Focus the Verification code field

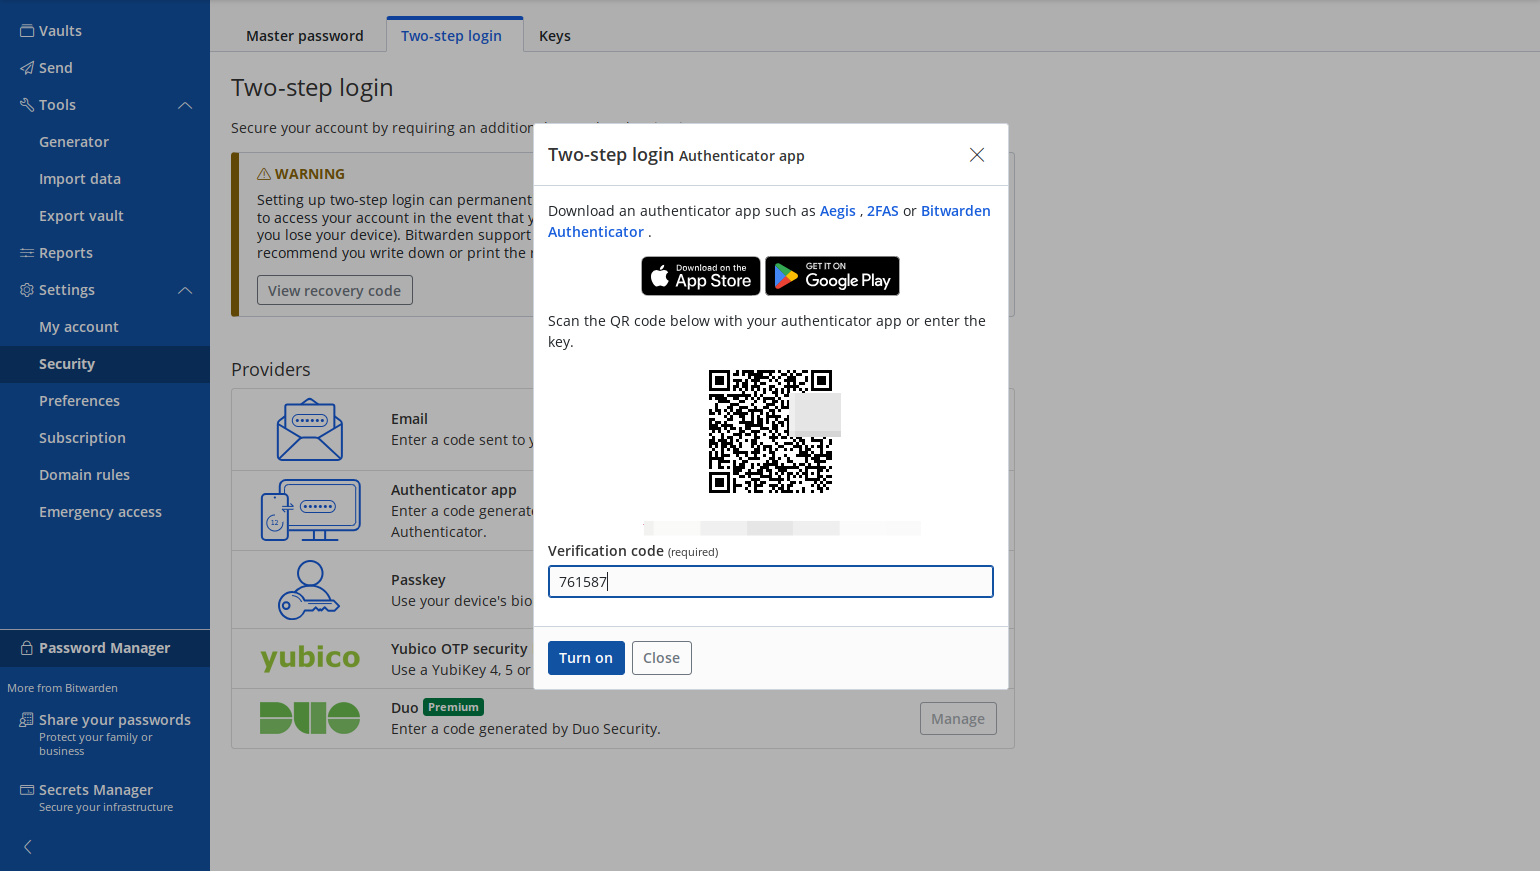pos(771,582)
